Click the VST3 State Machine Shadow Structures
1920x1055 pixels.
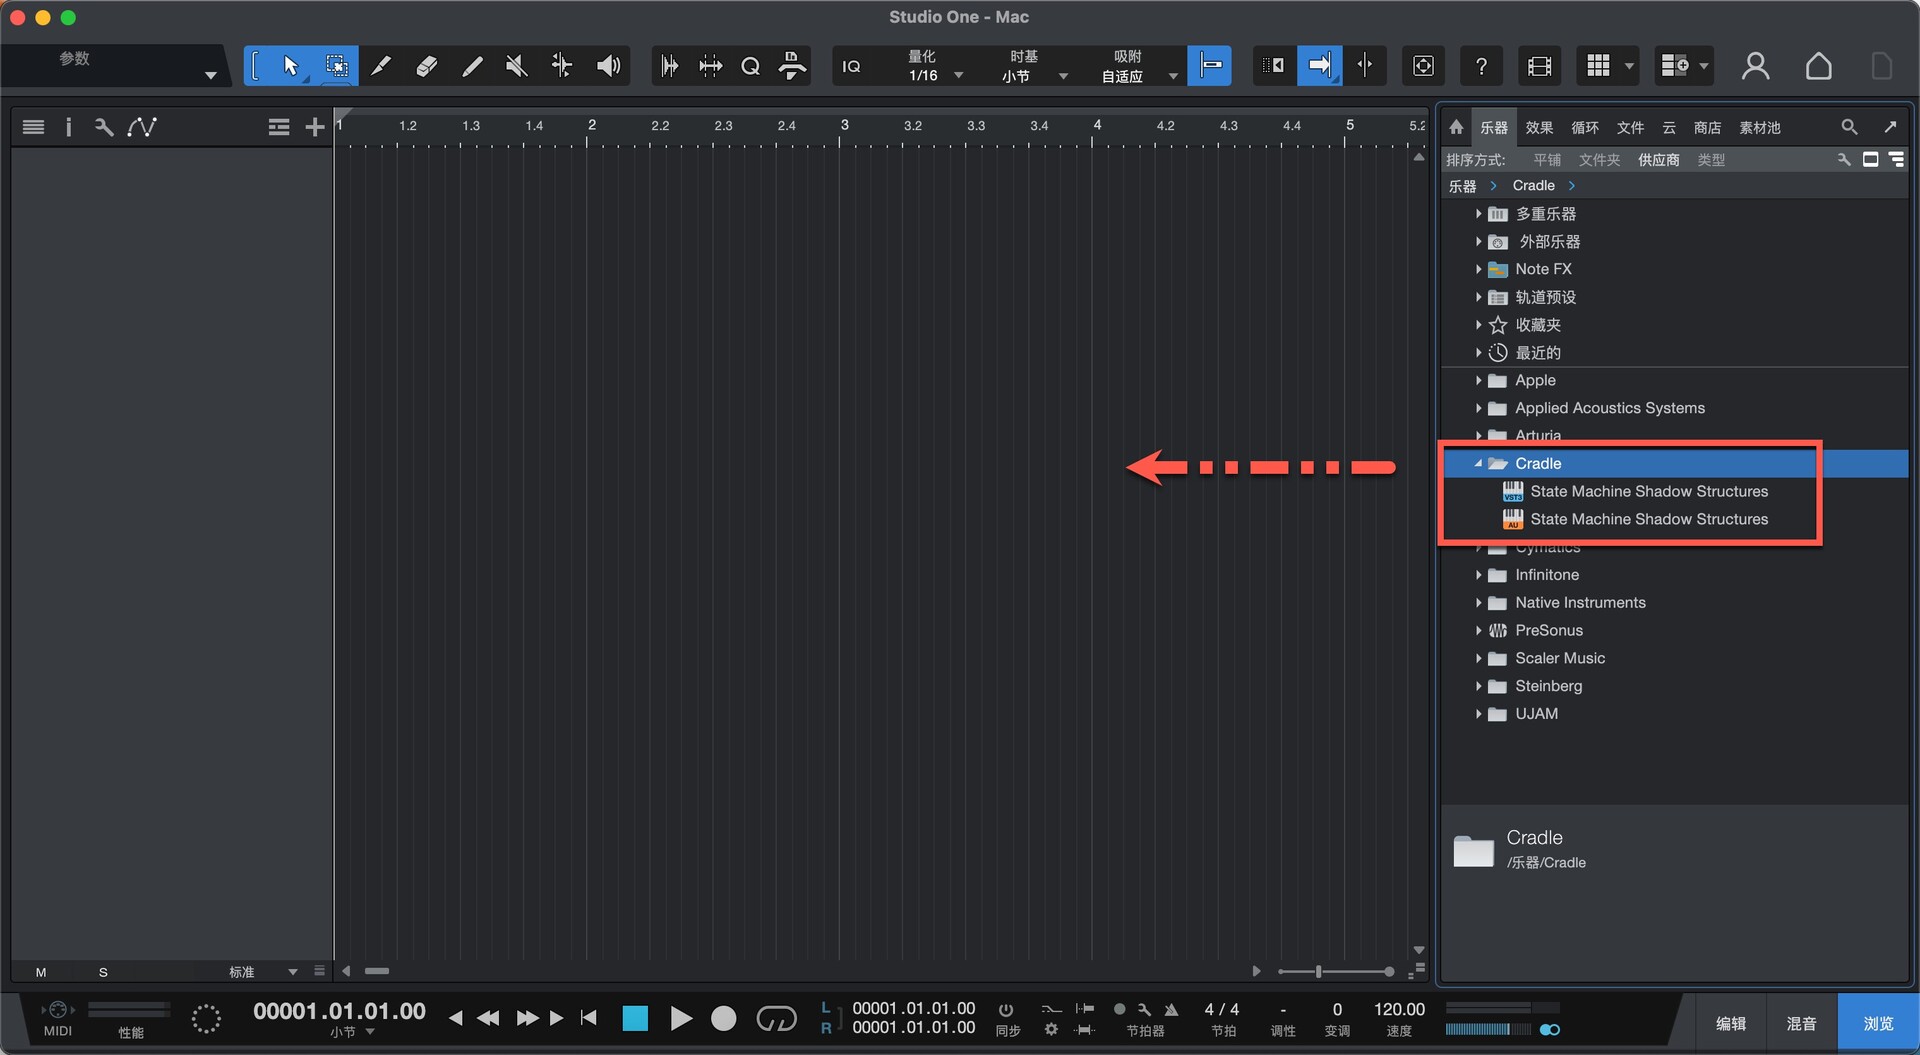pos(1649,491)
